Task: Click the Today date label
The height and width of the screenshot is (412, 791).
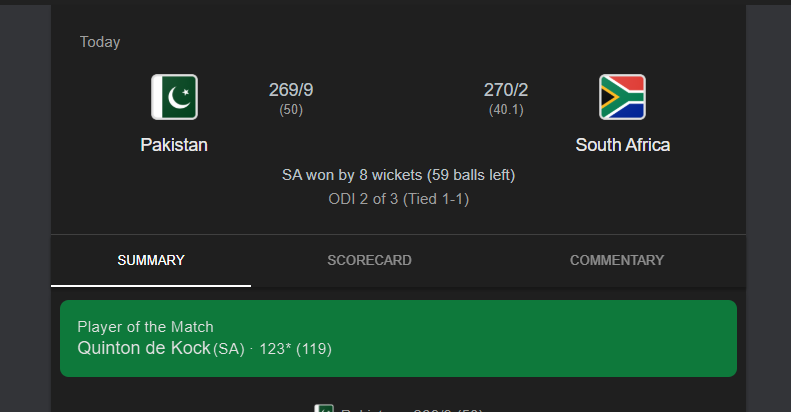Action: click(100, 42)
